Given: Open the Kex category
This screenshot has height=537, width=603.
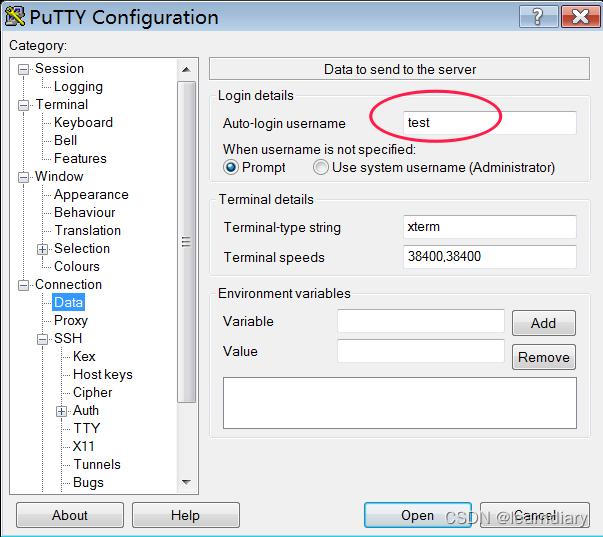Looking at the screenshot, I should pos(84,356).
